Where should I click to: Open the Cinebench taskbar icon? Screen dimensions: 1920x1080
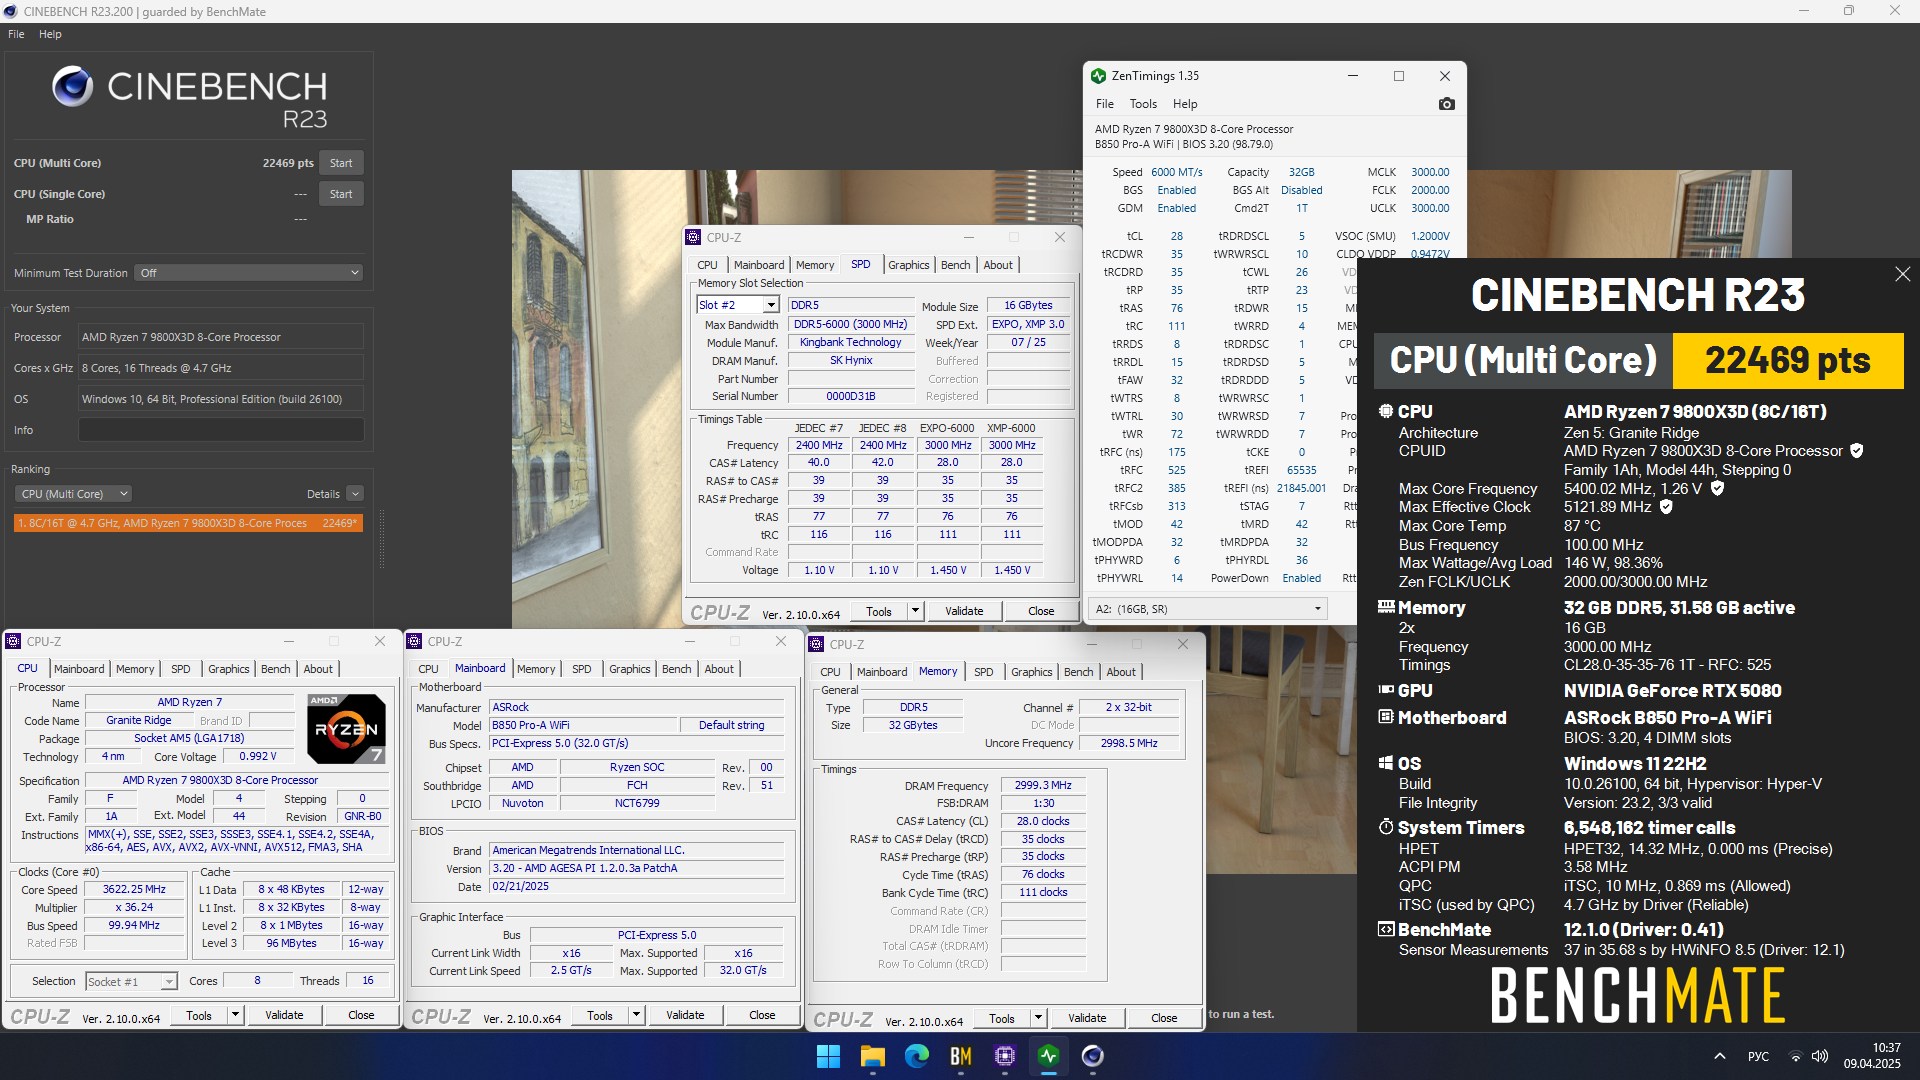click(1093, 1056)
